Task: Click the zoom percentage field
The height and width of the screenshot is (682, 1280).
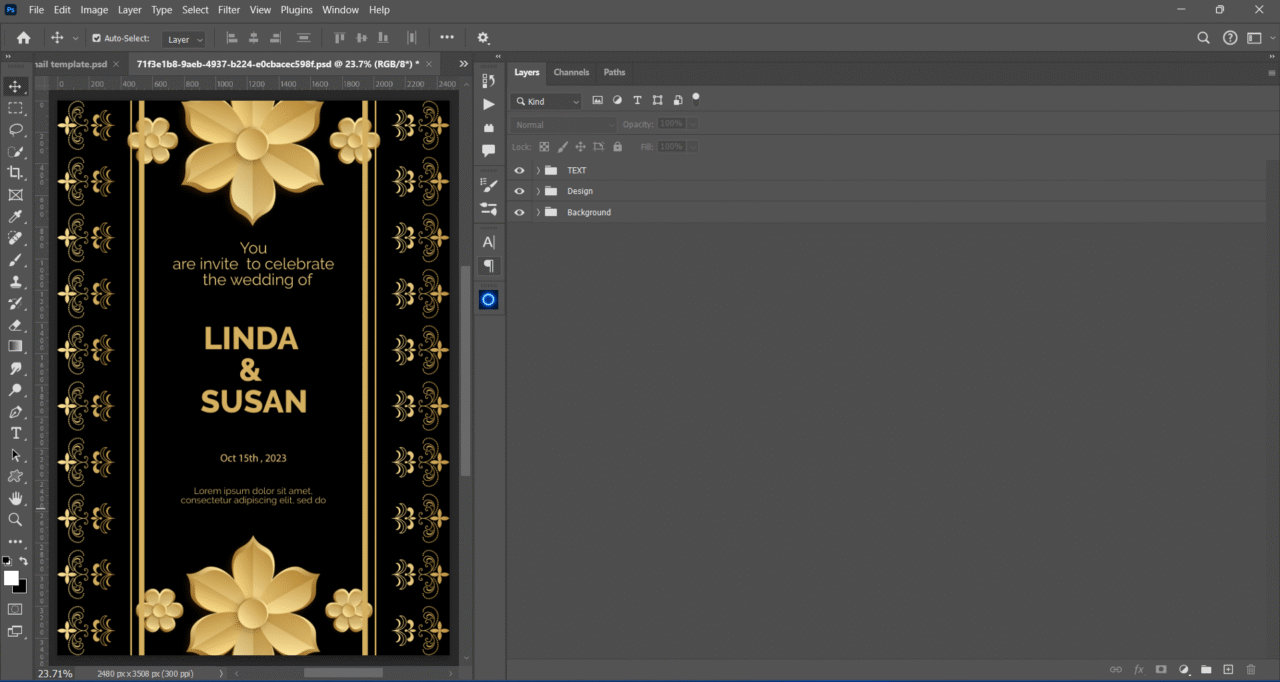Action: 55,673
